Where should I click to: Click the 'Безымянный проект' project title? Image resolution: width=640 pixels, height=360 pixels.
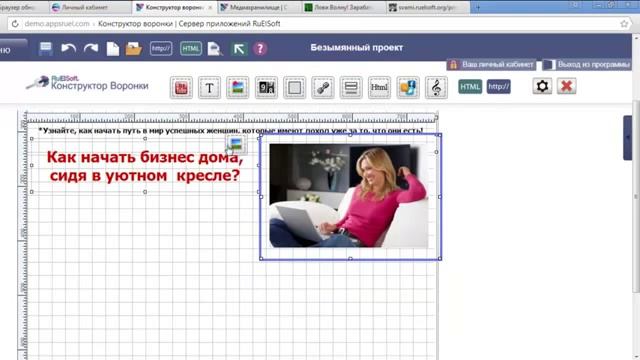click(x=356, y=47)
